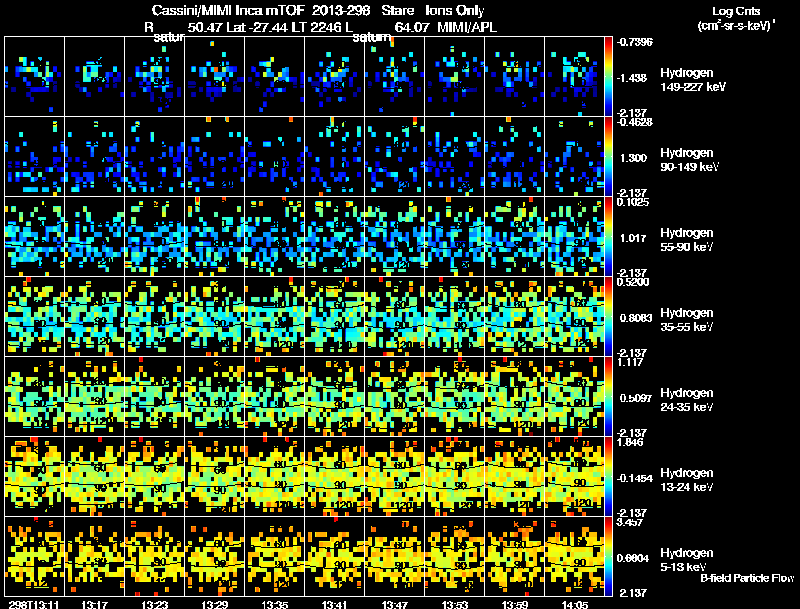Click the '13:35' time axis label
Screen dimensions: 800x609
[x=274, y=604]
